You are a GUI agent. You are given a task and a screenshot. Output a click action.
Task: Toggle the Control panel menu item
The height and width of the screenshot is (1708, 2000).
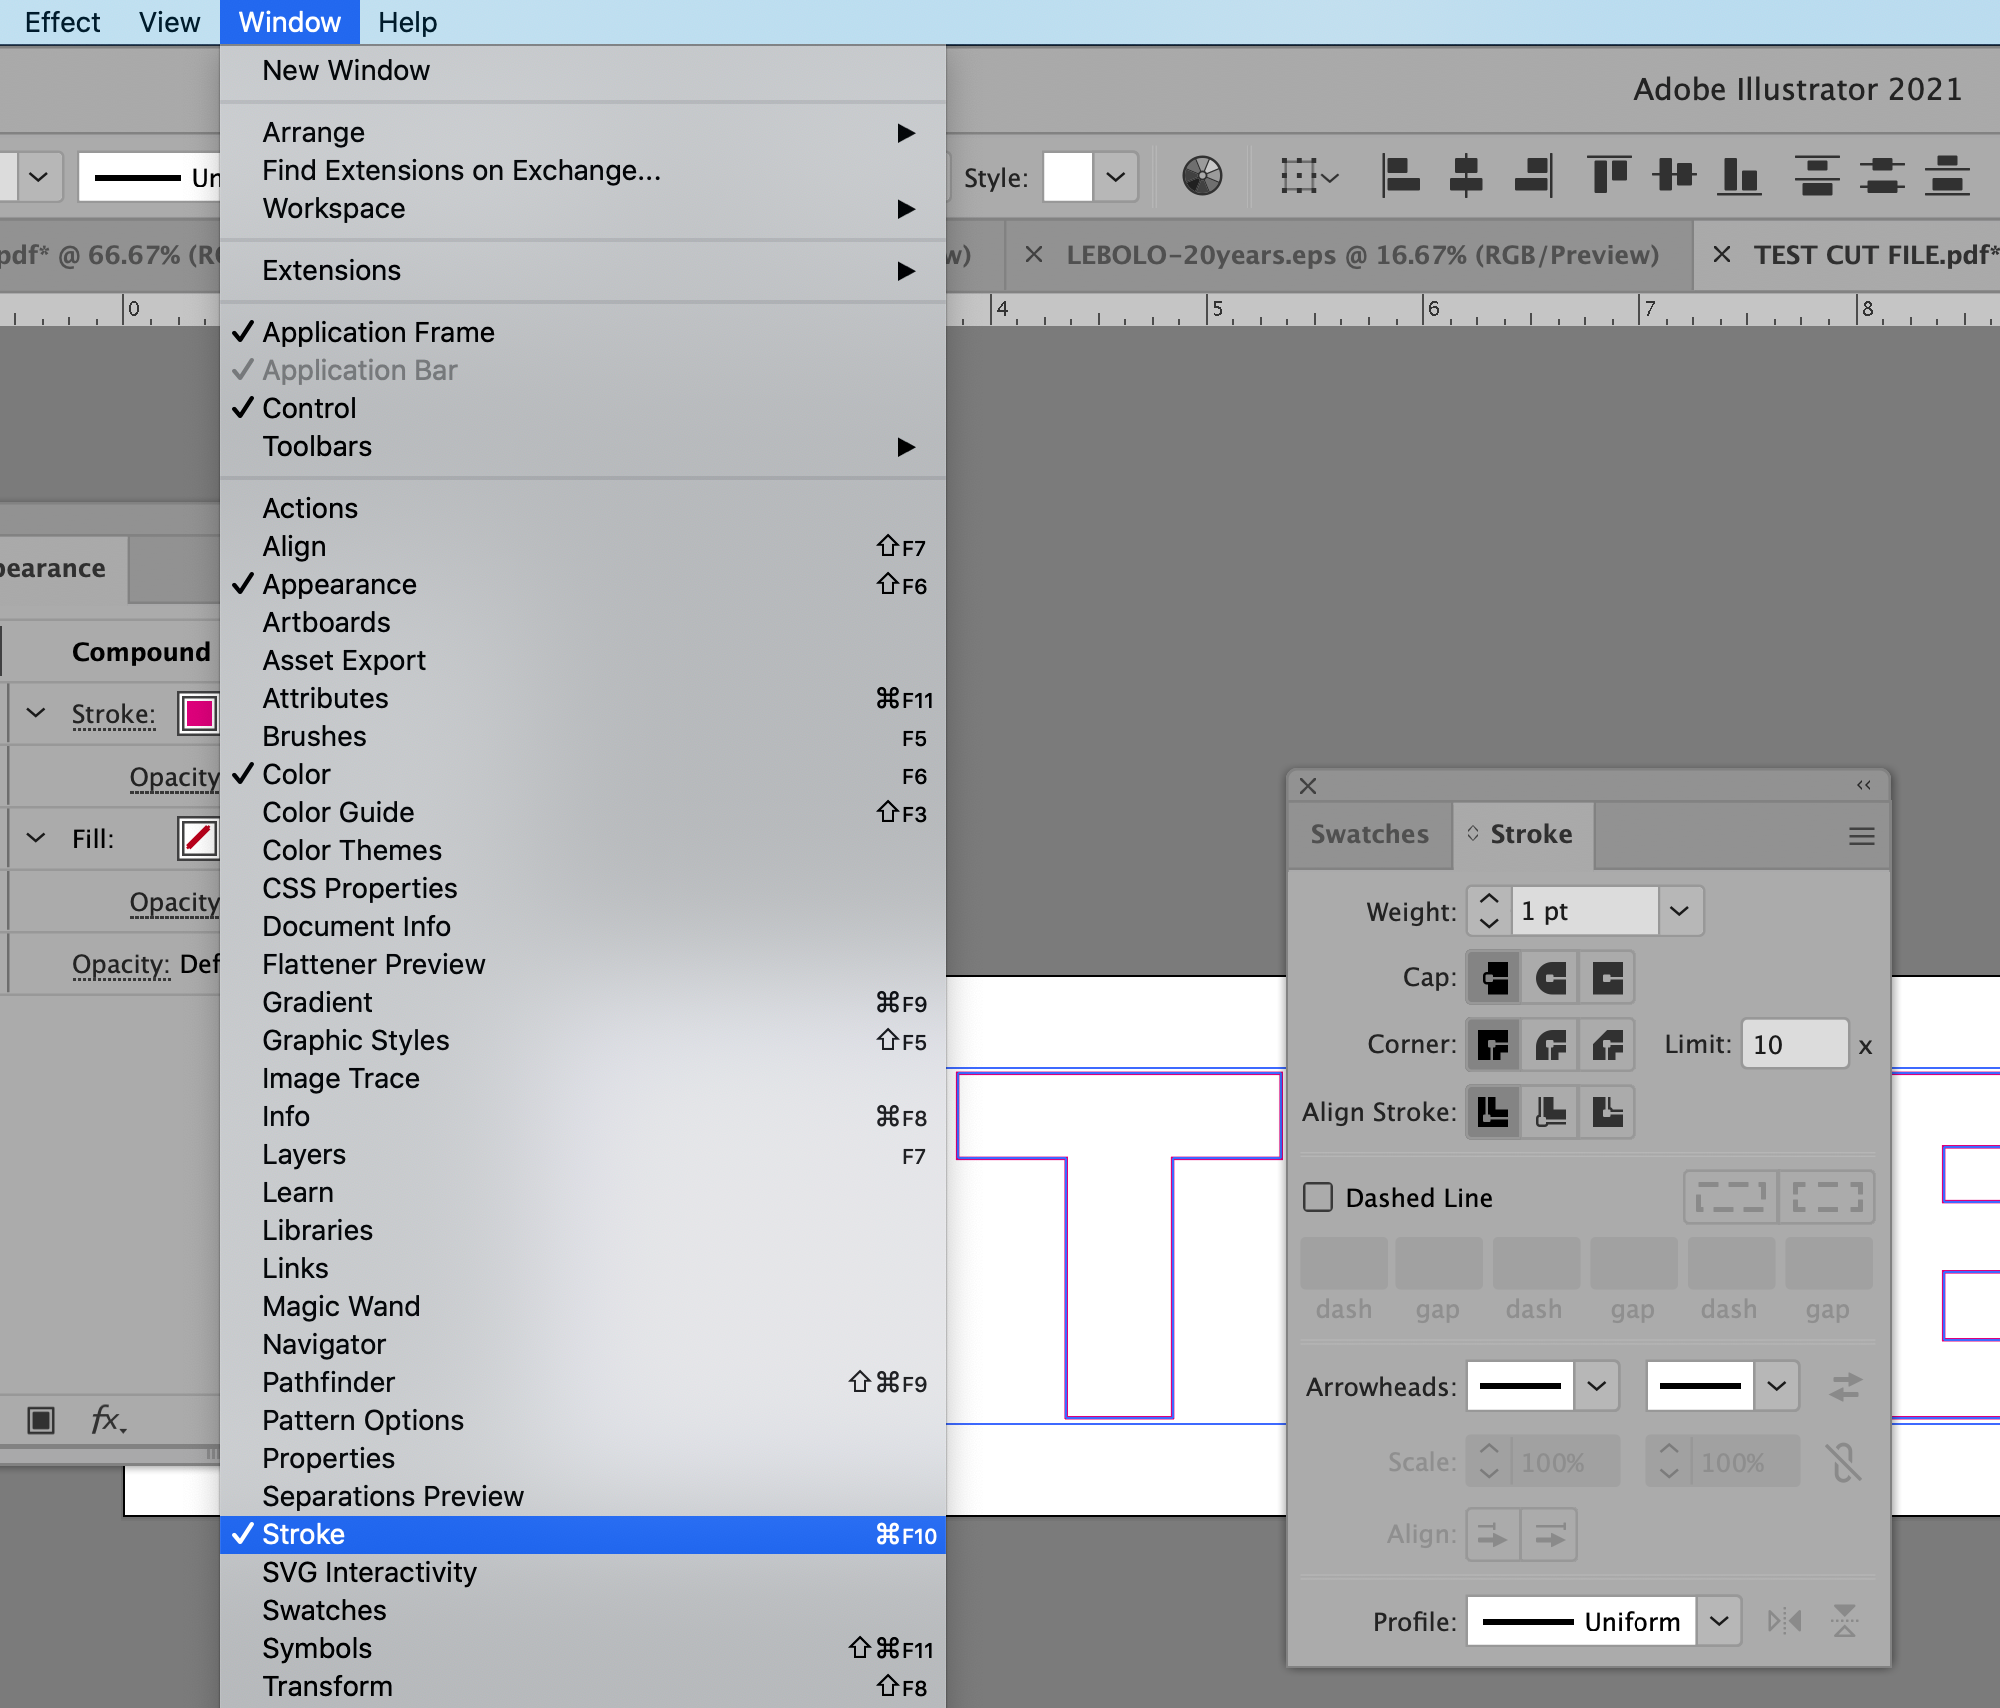(309, 408)
